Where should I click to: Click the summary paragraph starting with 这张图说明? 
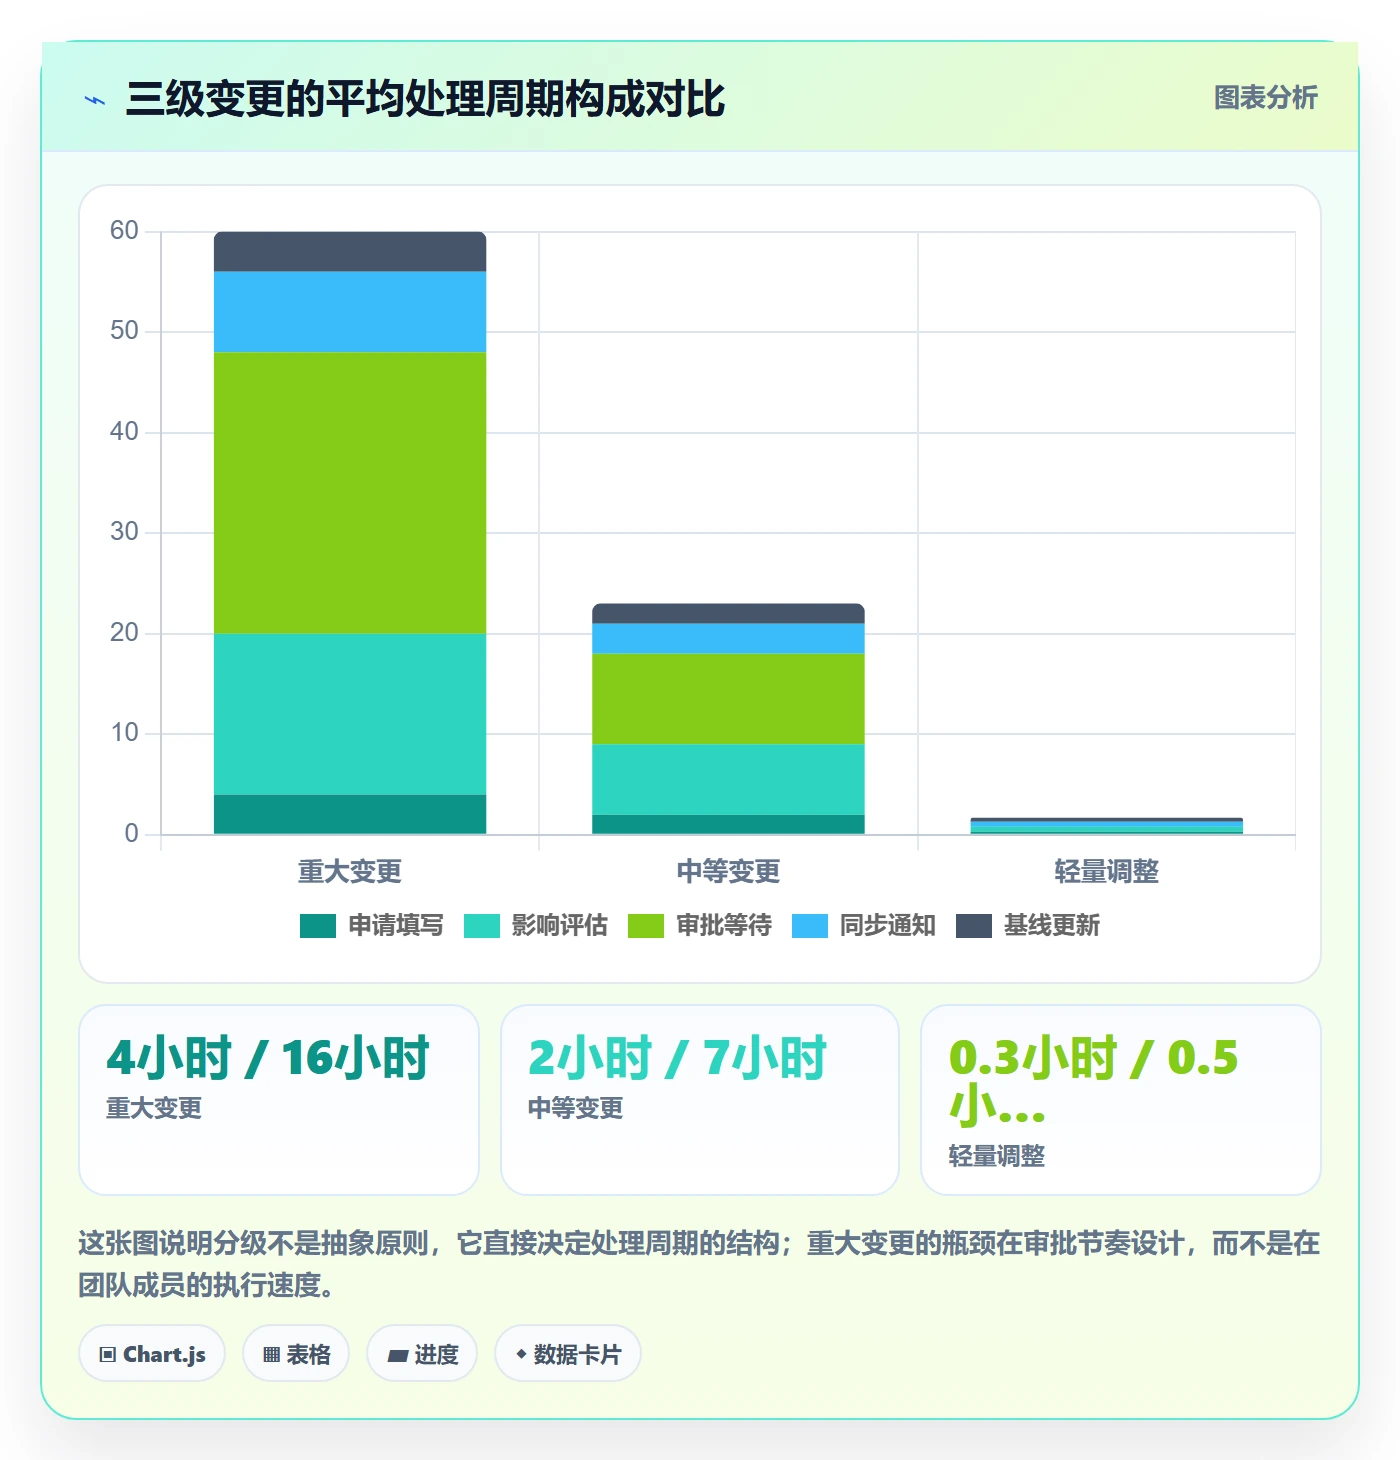pos(699,1264)
